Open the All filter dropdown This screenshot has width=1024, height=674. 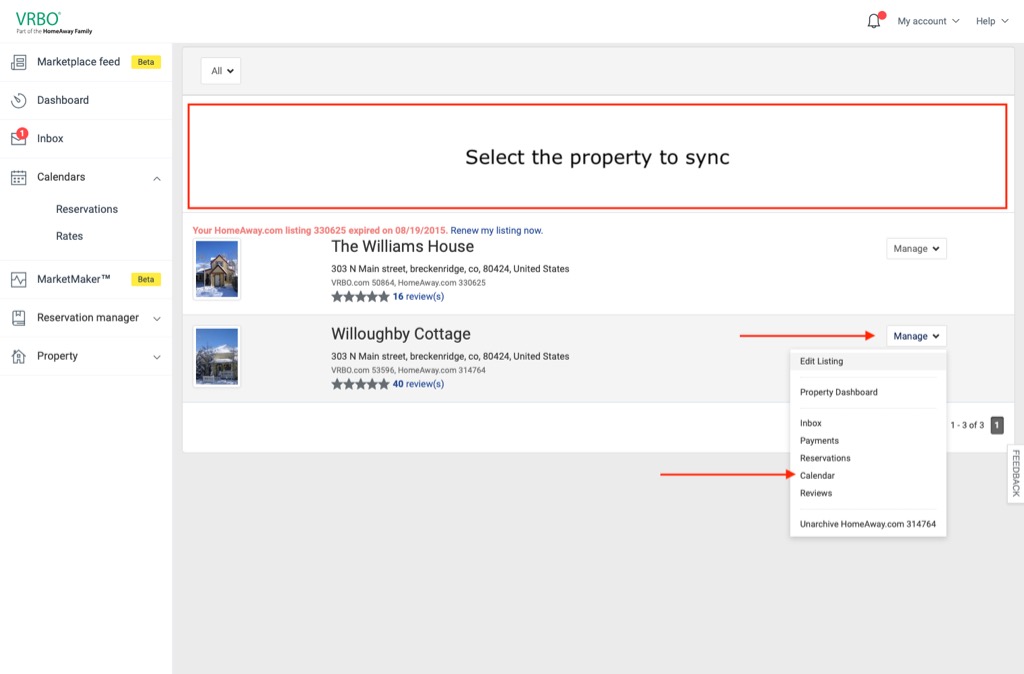click(221, 71)
